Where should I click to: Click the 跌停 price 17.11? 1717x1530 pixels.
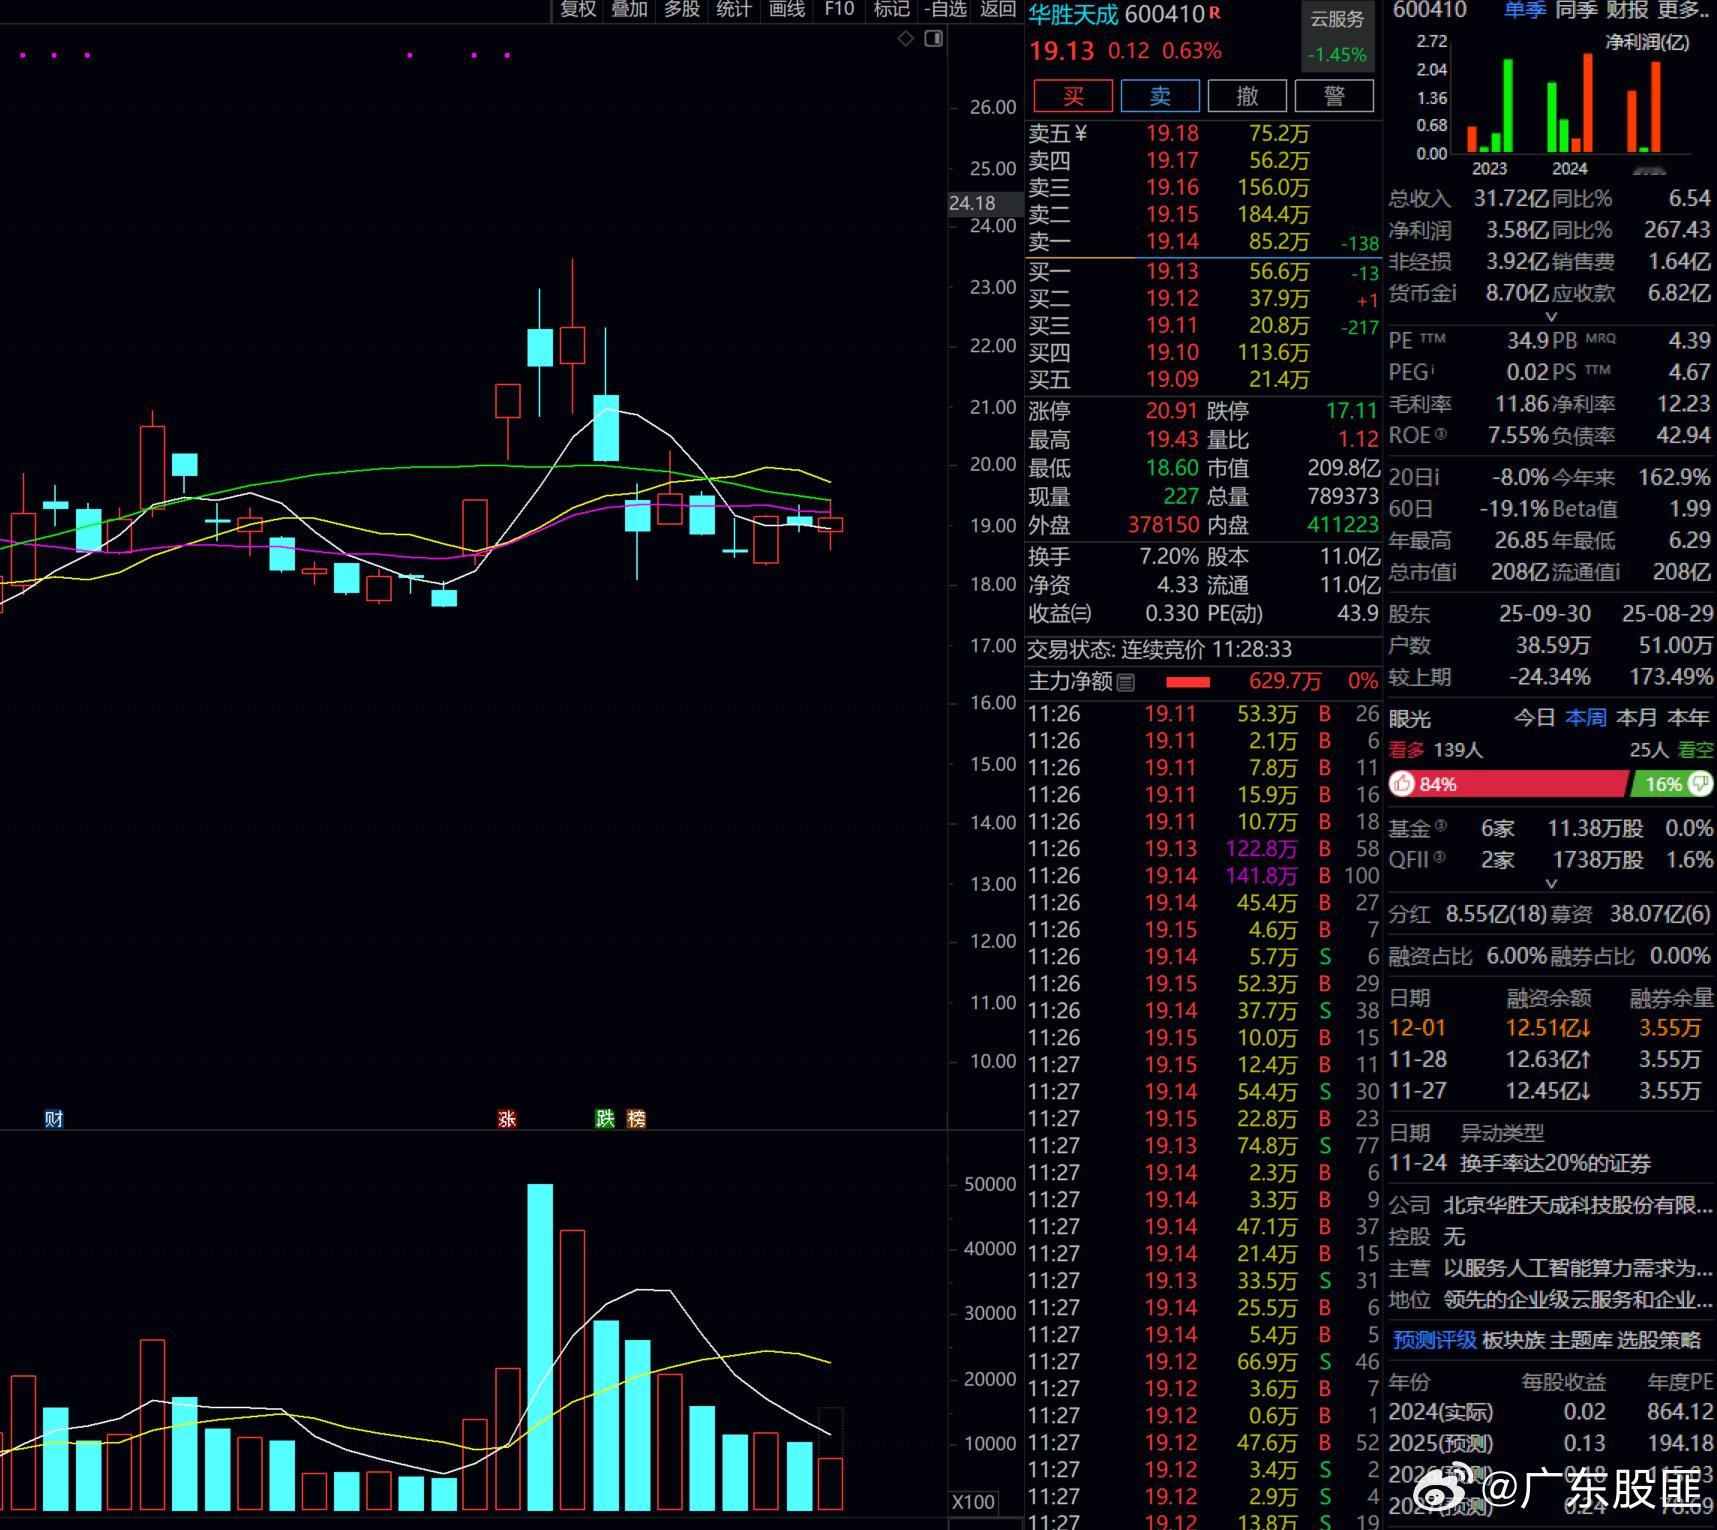click(1352, 411)
